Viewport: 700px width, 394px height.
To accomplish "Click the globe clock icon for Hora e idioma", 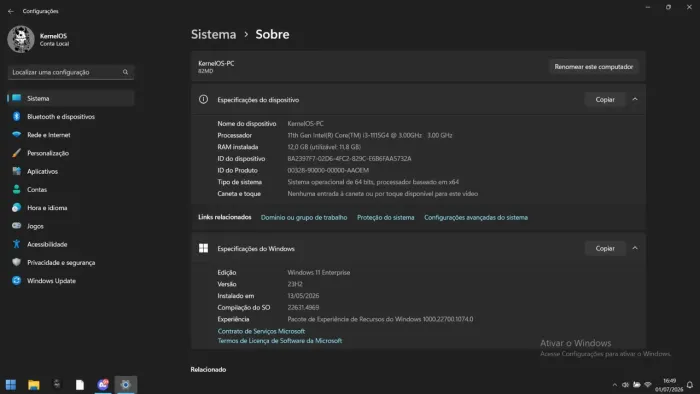I will click(17, 207).
